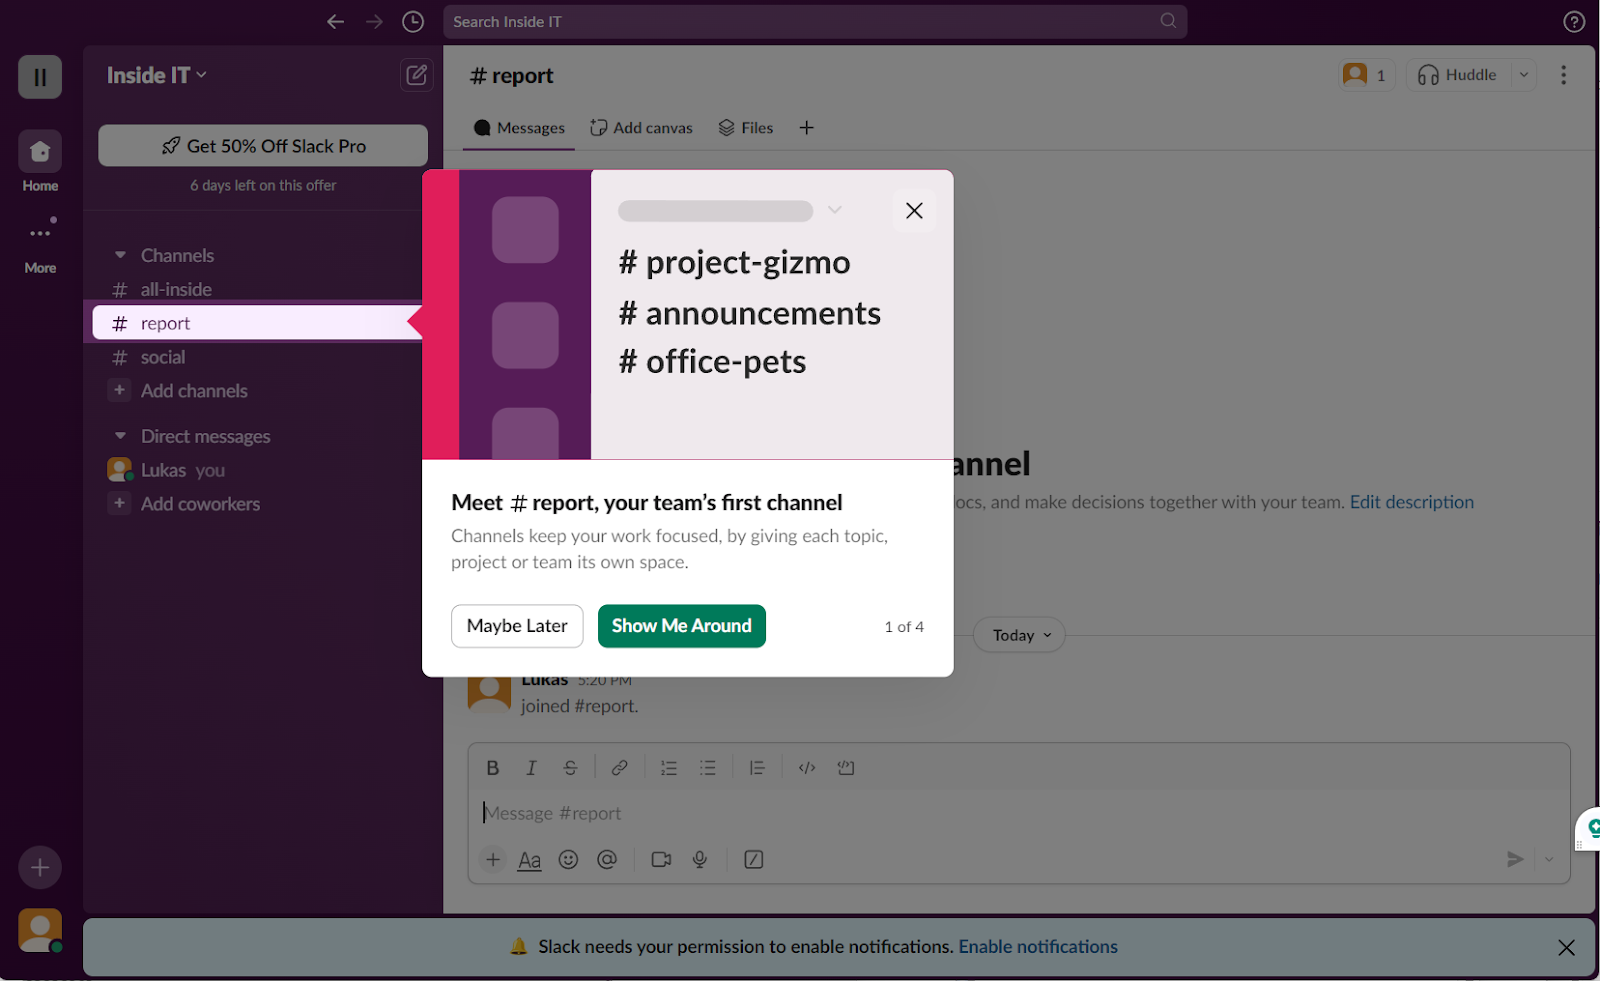Enable notifications from the bottom banner
Image resolution: width=1600 pixels, height=981 pixels.
pos(1038,946)
